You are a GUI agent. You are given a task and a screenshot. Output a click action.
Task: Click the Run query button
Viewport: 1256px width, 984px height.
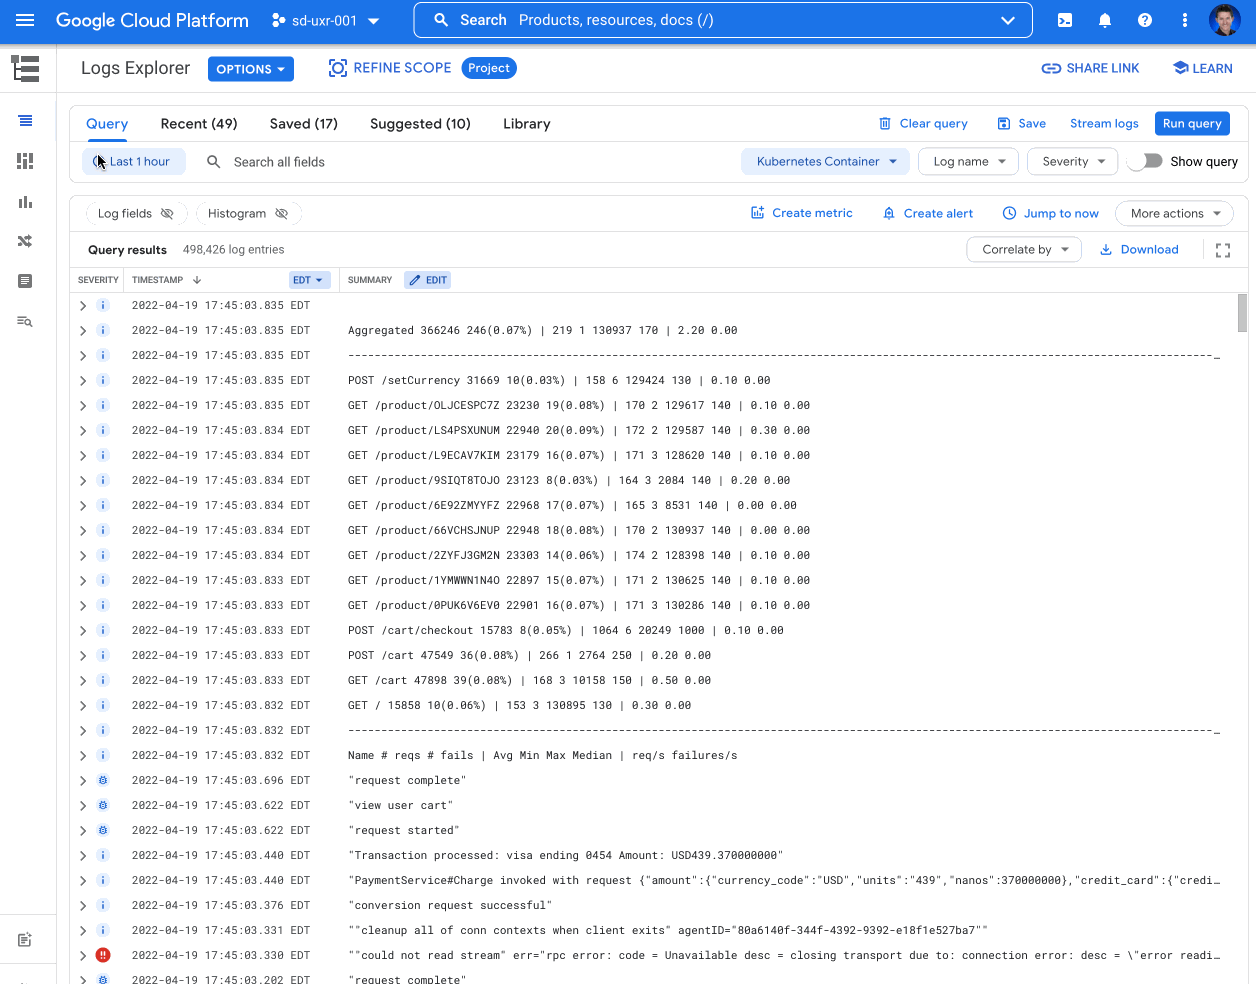1192,123
